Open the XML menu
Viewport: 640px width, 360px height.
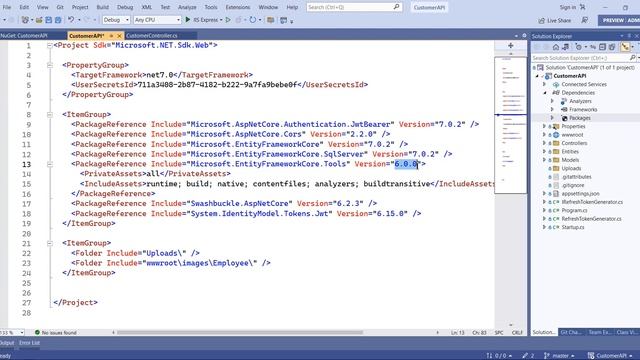(147, 7)
